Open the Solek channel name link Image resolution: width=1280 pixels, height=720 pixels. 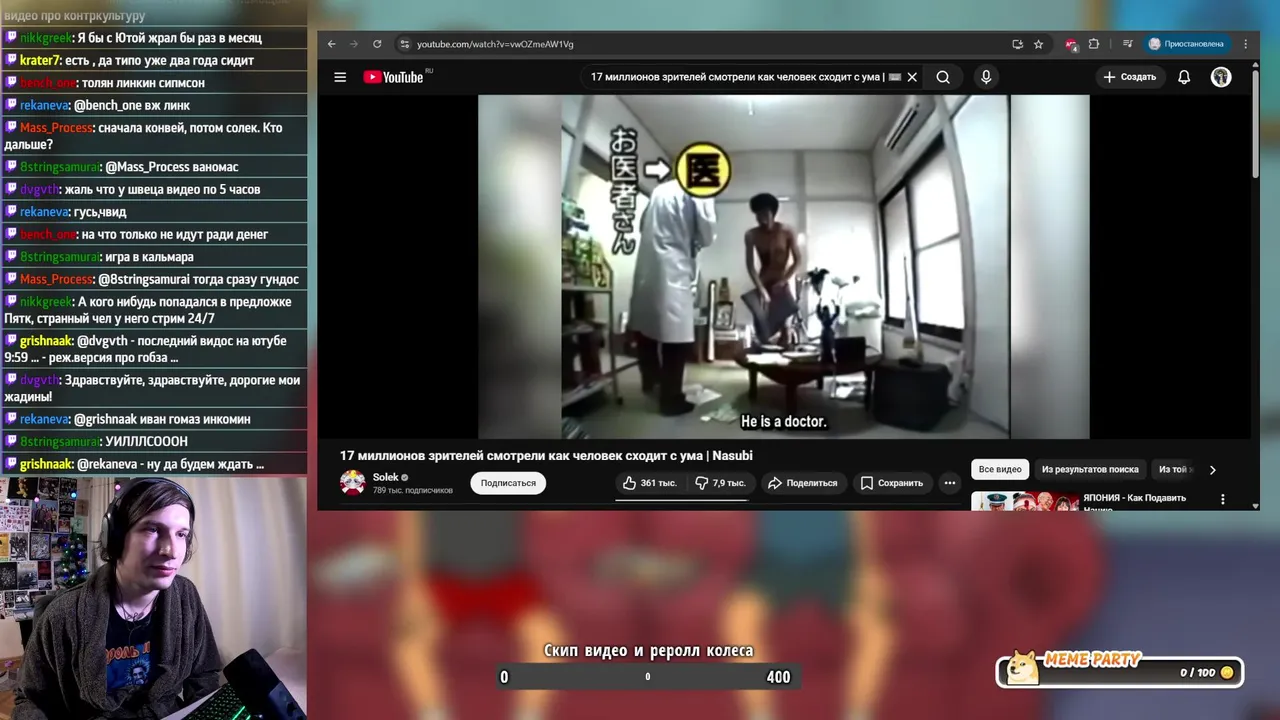[x=386, y=477]
